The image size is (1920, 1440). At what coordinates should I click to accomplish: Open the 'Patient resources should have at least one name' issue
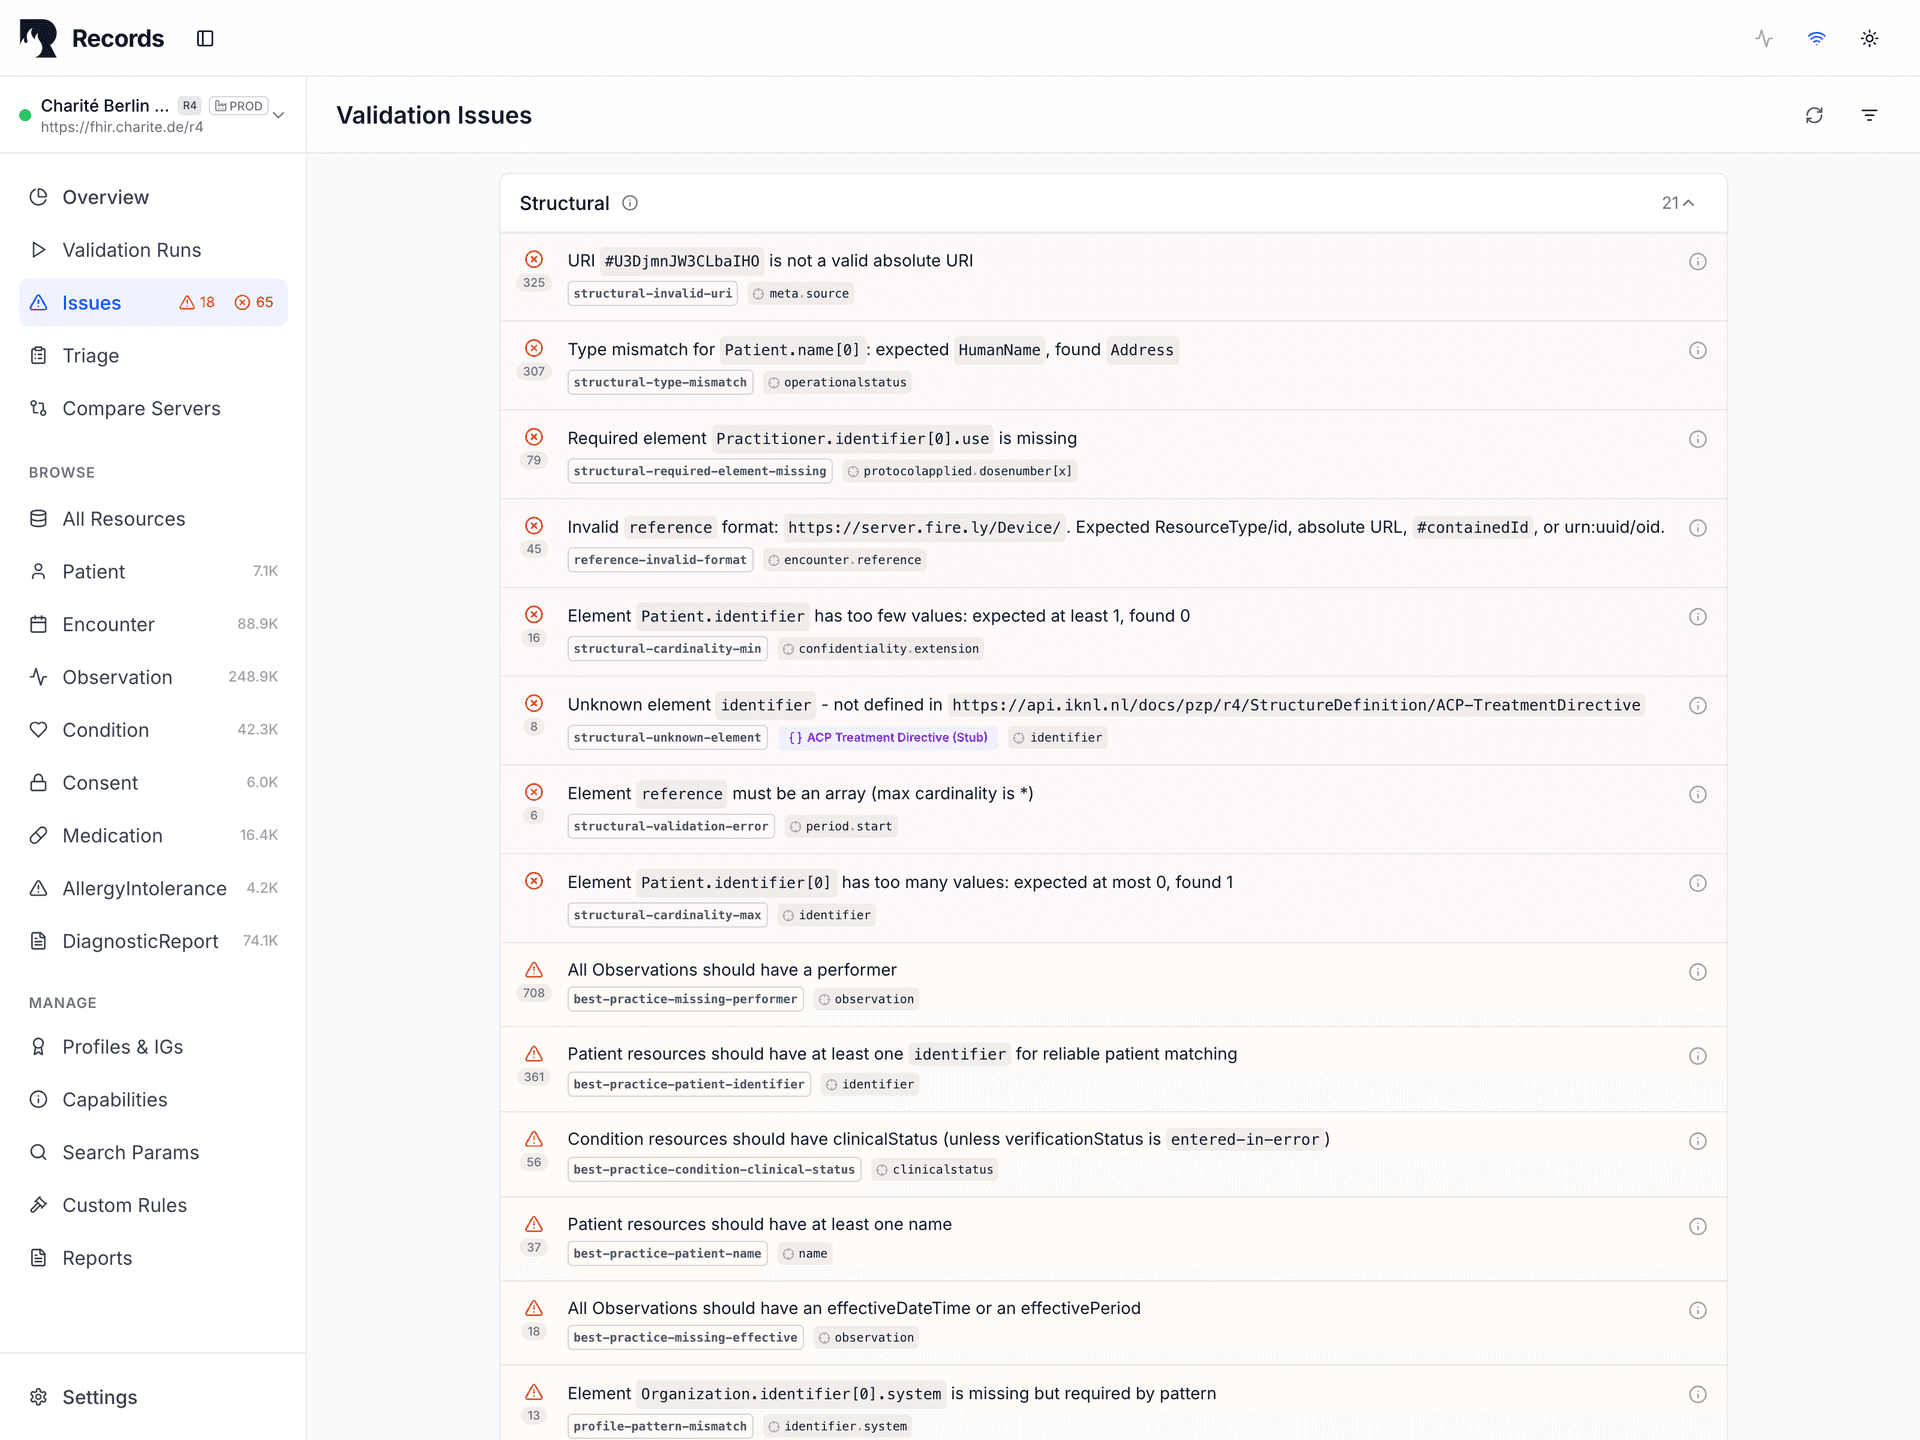[1113, 1240]
